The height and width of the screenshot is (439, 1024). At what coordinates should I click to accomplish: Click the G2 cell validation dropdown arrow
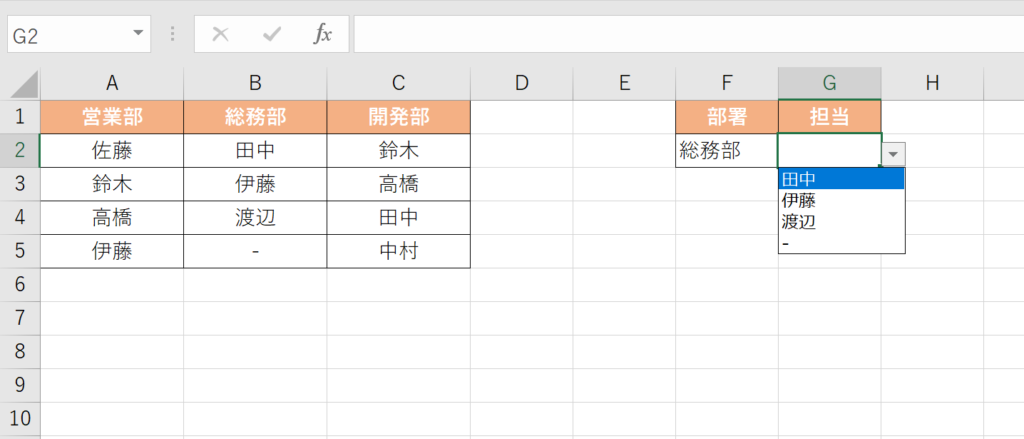click(894, 153)
